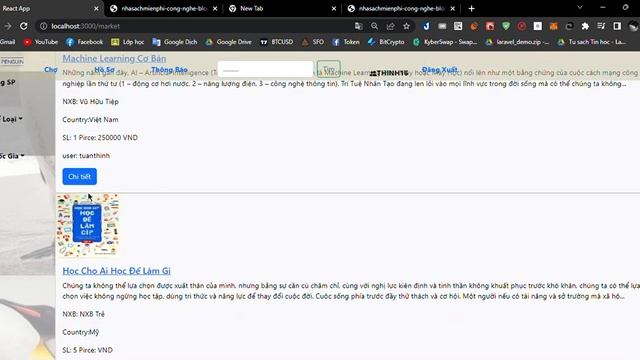Click the forward navigation arrow
Image resolution: width=640 pixels, height=360 pixels.
[x=7, y=26]
